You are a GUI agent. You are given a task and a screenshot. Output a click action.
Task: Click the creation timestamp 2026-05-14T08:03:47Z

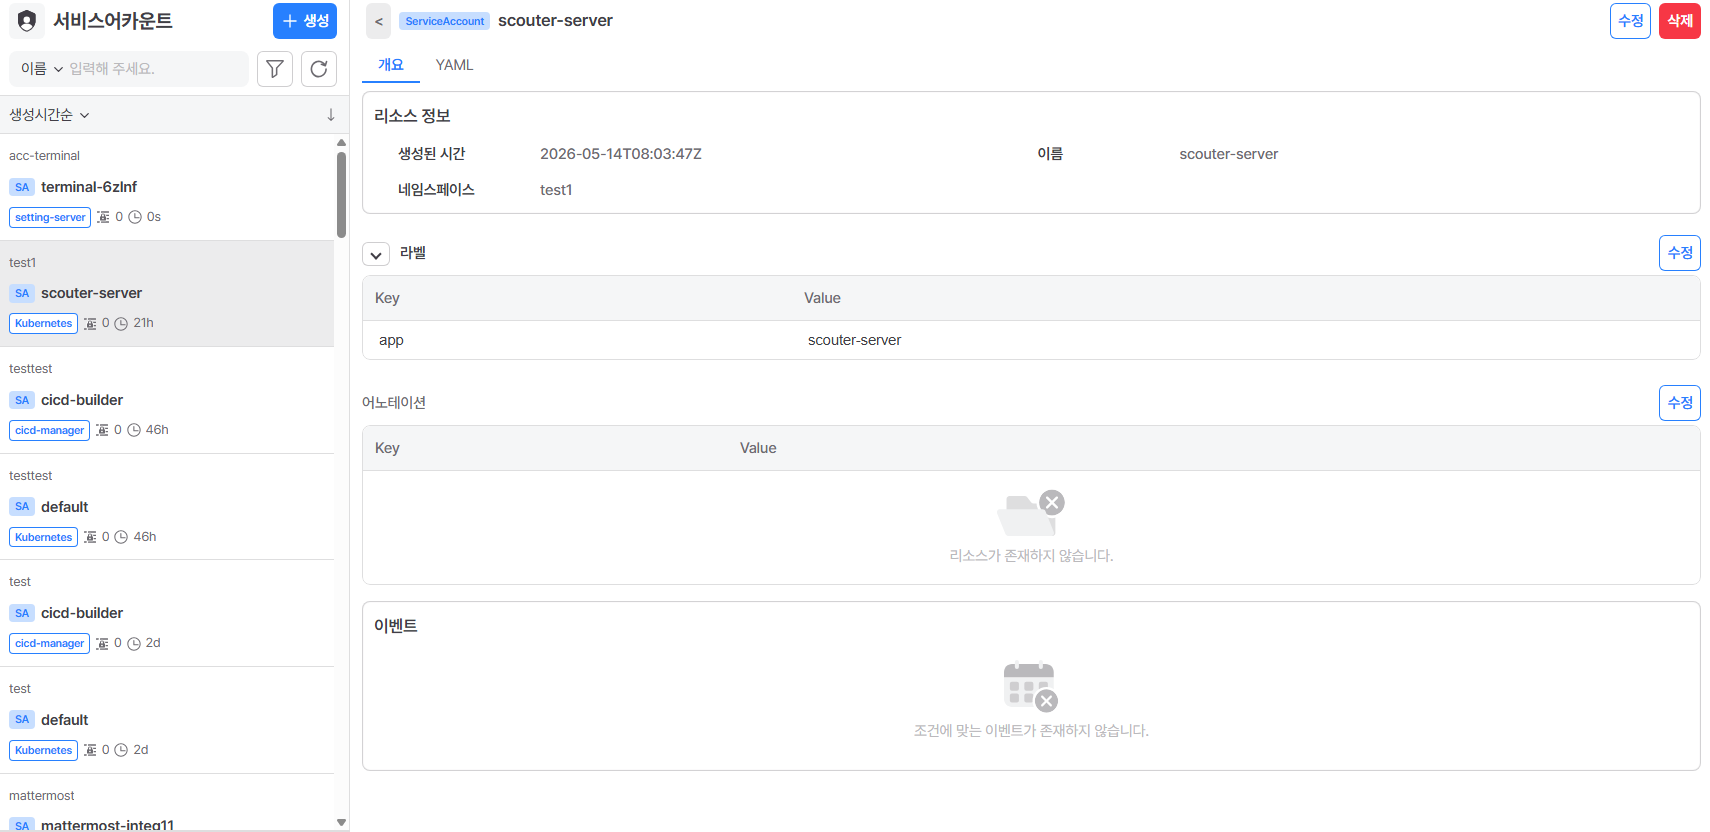pos(621,154)
